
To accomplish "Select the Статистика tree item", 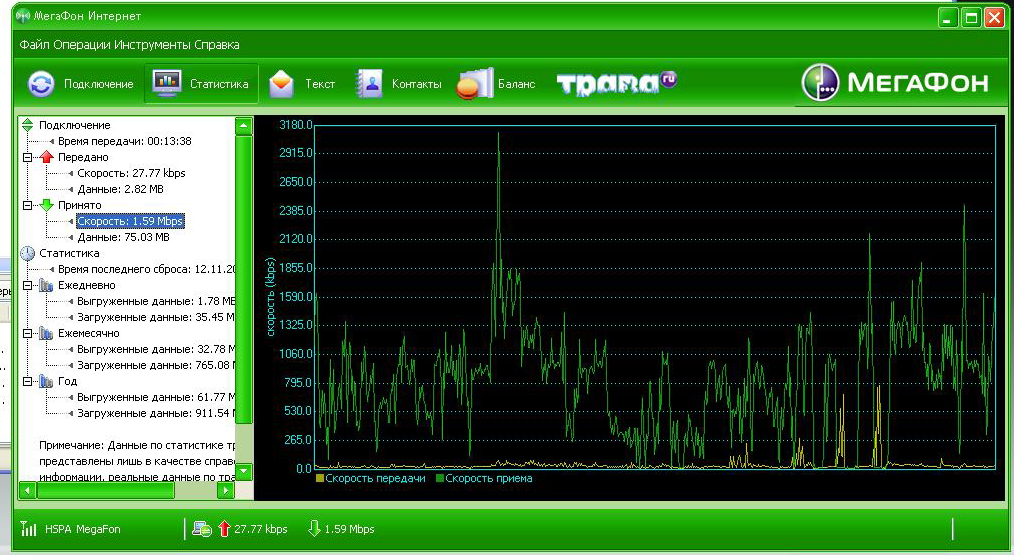I will tap(69, 253).
